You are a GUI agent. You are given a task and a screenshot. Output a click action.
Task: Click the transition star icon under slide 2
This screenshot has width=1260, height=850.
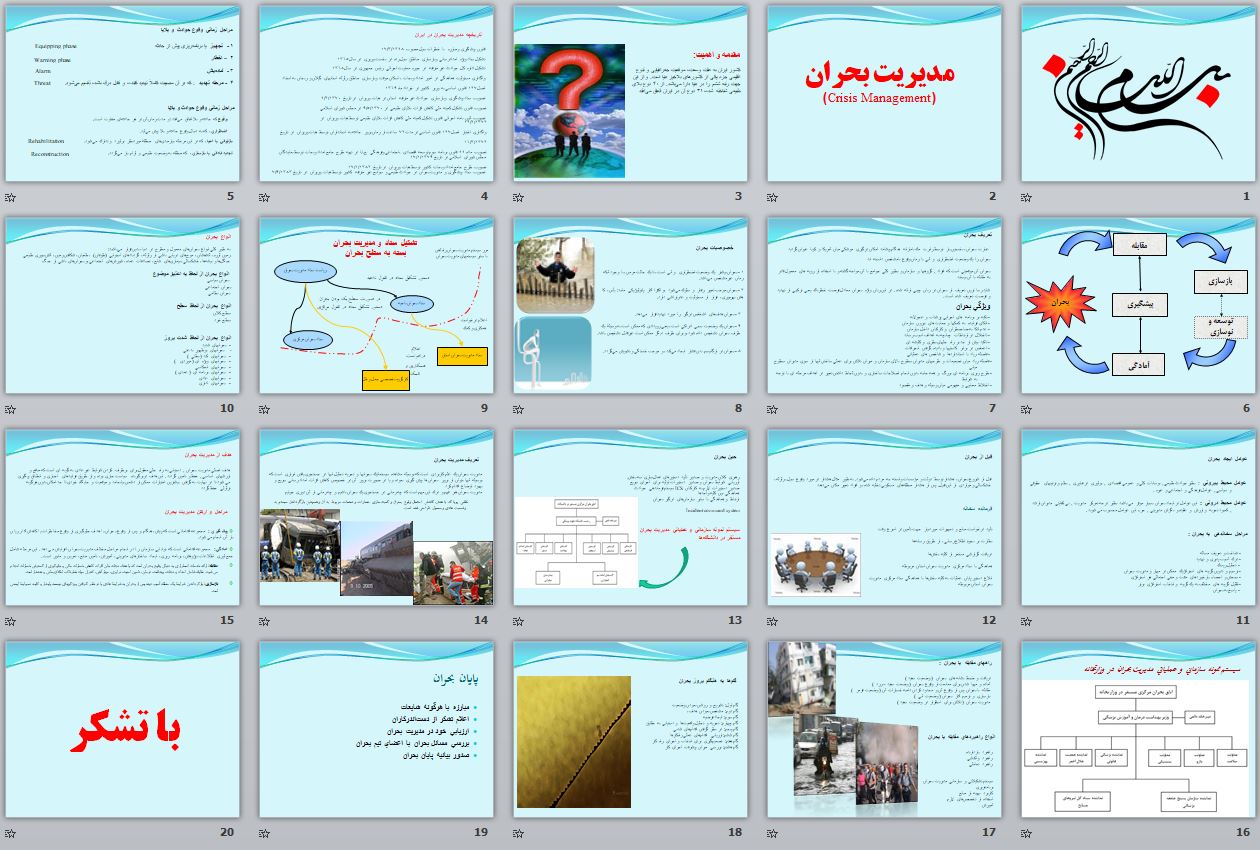[x=772, y=197]
